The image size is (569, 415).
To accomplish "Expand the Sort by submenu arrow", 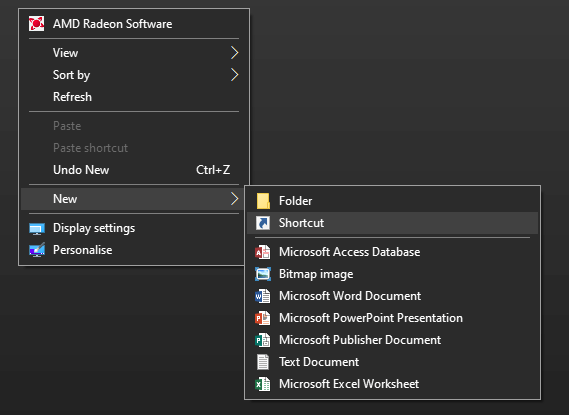I will [x=234, y=75].
